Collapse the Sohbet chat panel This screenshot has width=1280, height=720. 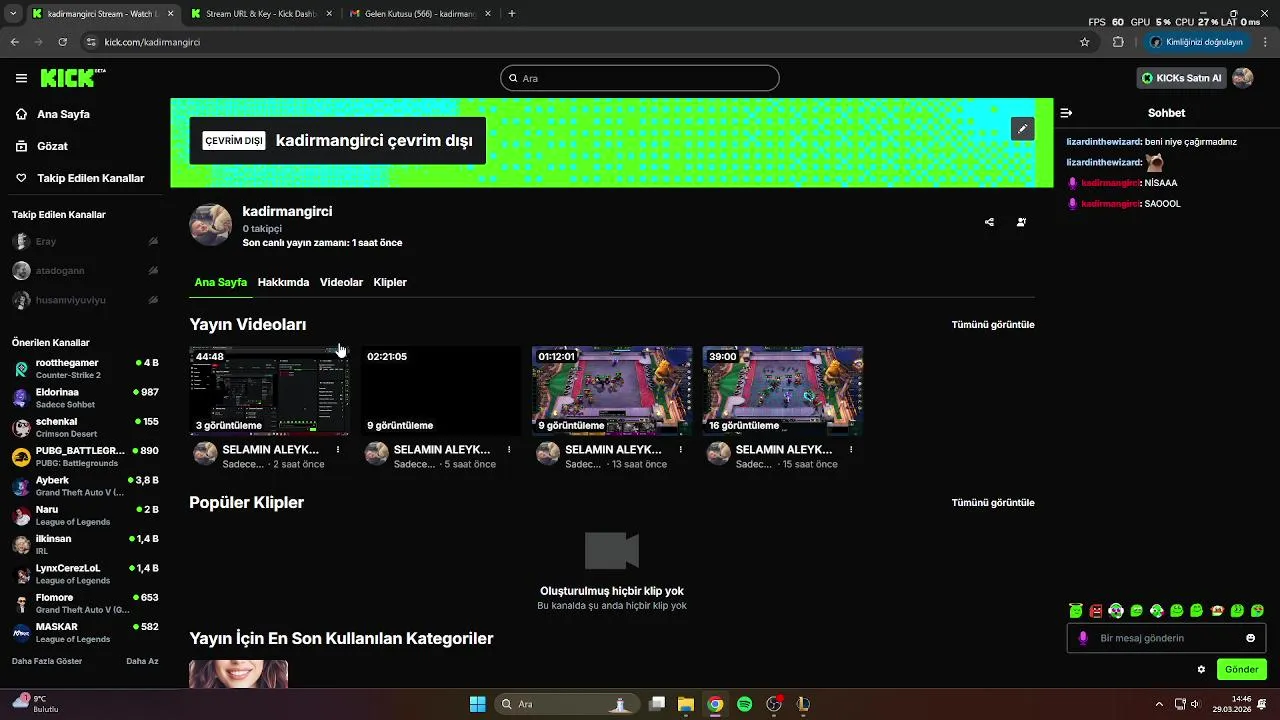[x=1066, y=113]
